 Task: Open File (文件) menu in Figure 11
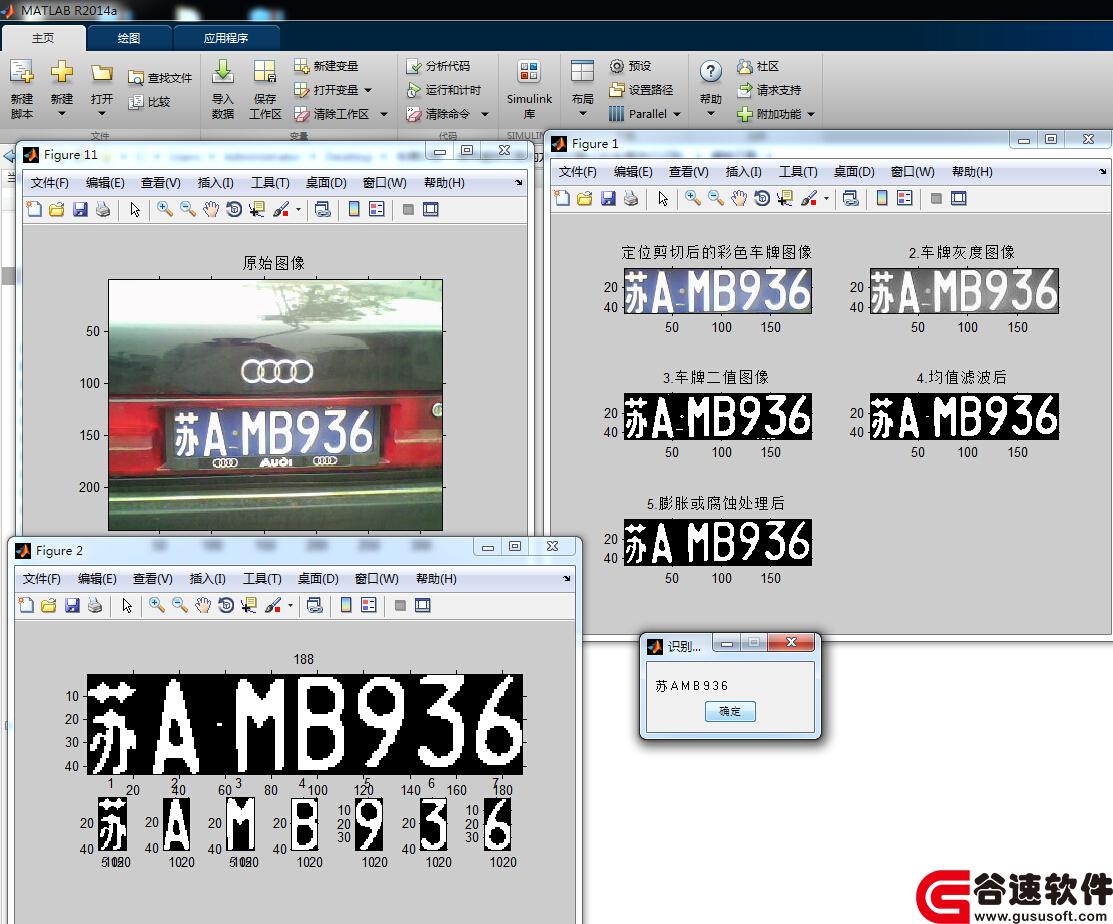coord(49,183)
